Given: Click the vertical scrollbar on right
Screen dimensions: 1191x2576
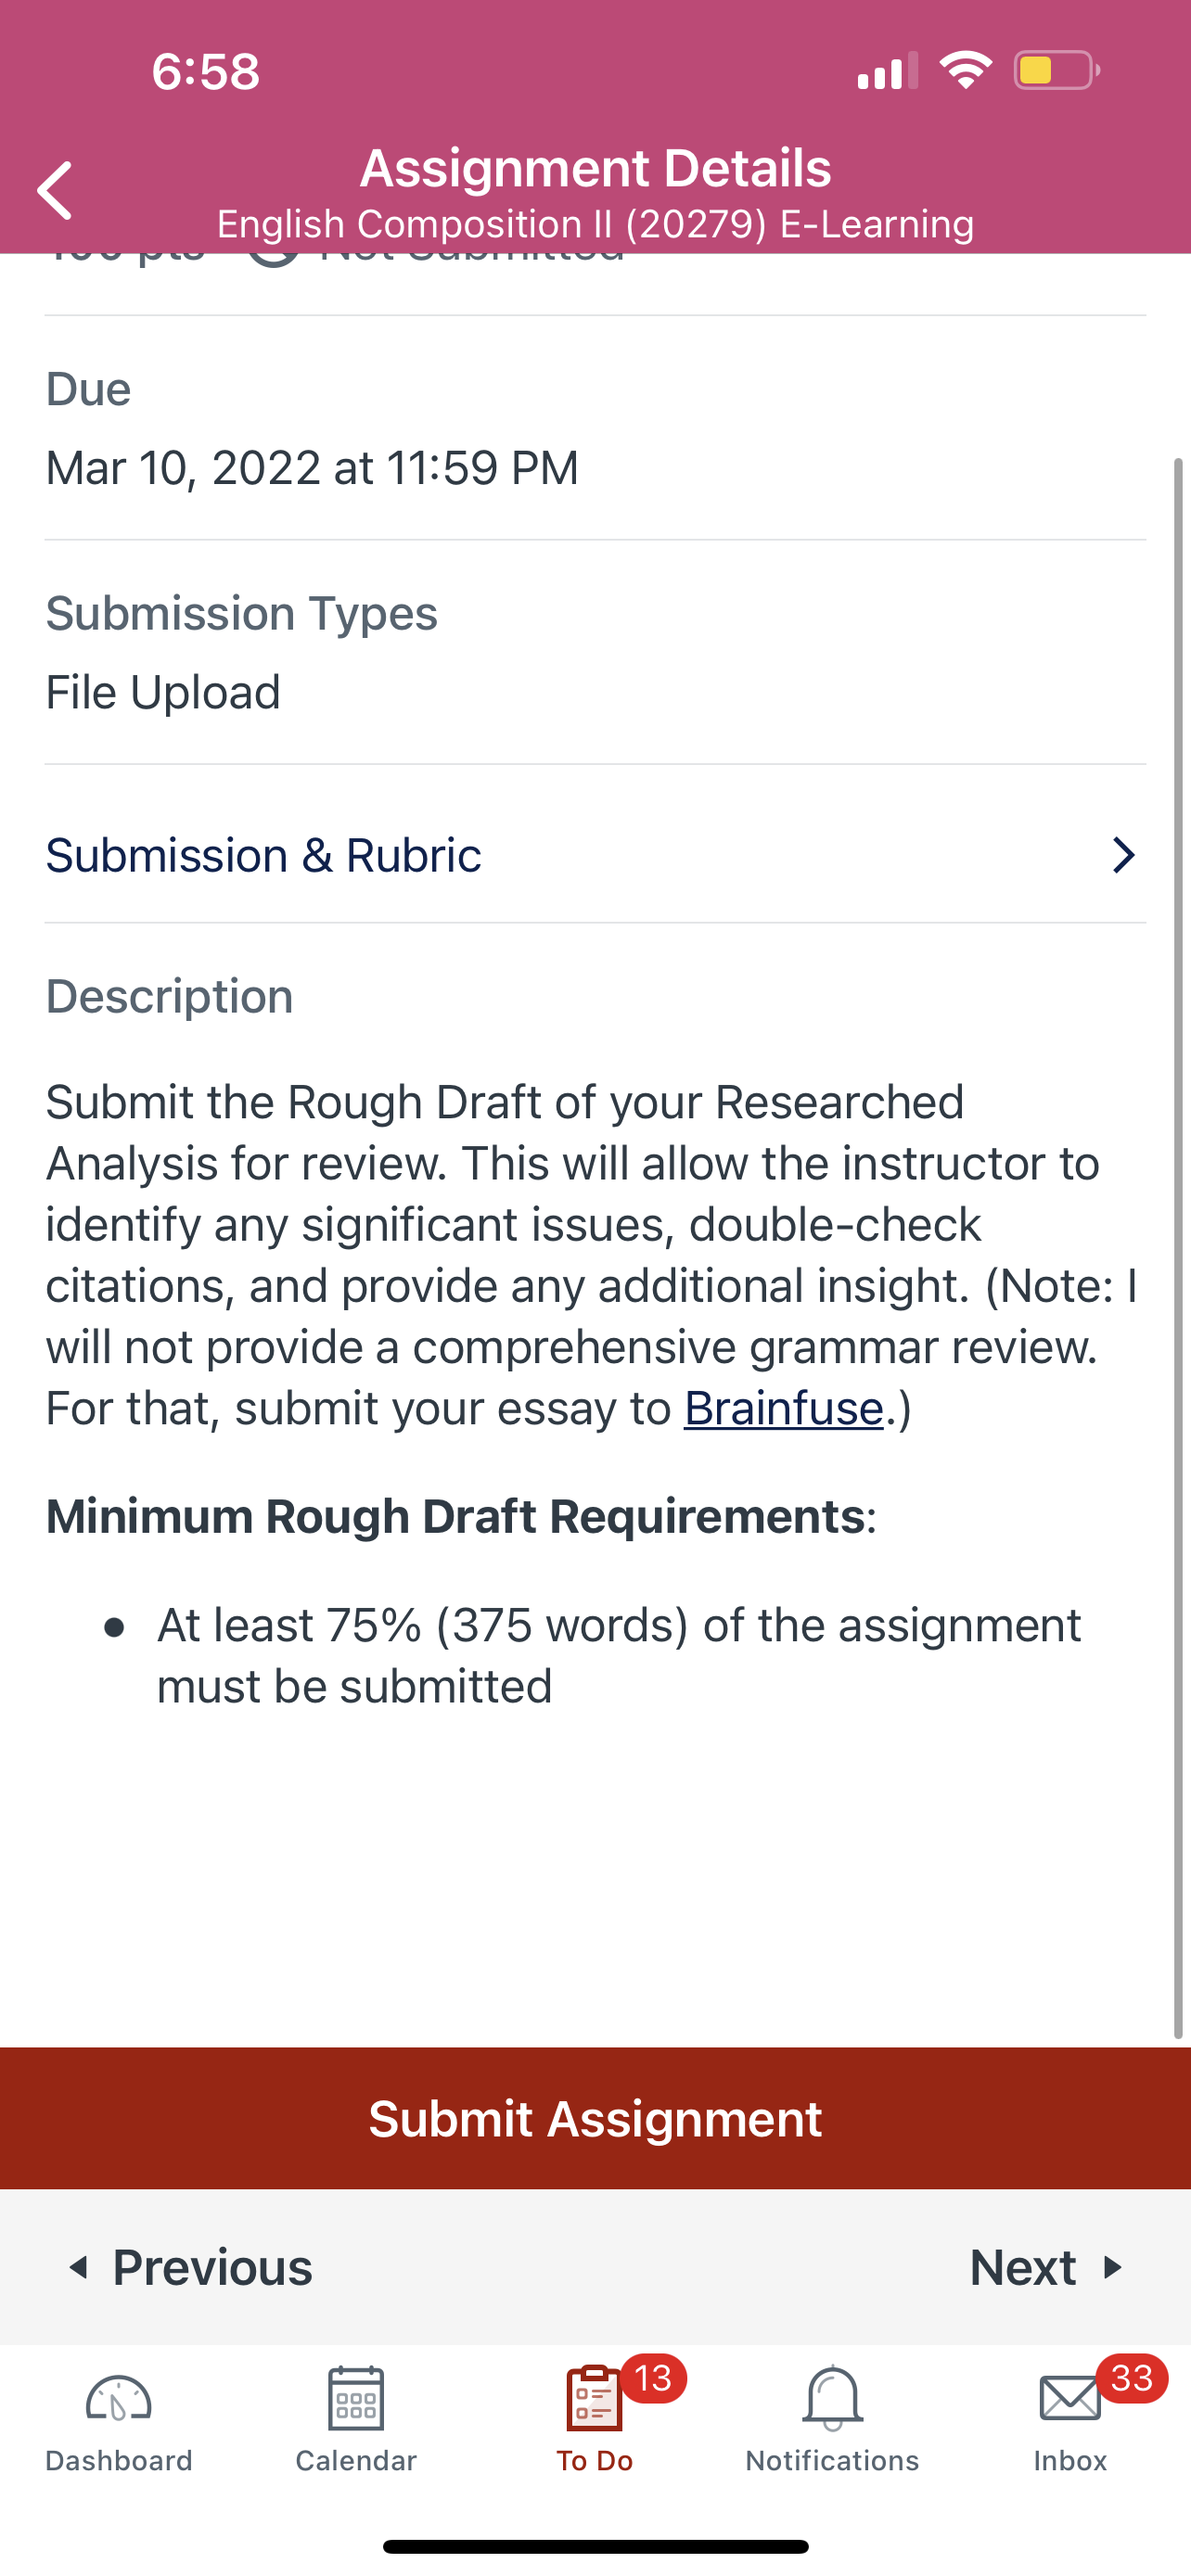Looking at the screenshot, I should [x=1178, y=1246].
